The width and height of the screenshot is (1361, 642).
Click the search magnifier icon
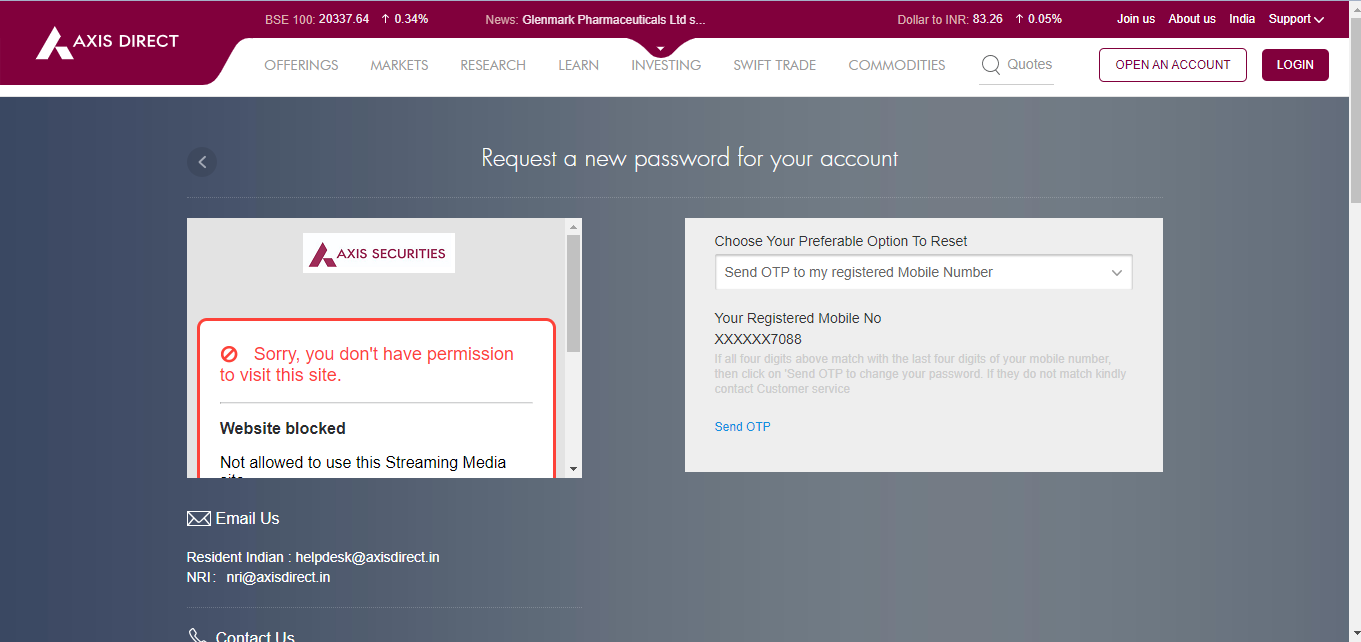[x=990, y=65]
